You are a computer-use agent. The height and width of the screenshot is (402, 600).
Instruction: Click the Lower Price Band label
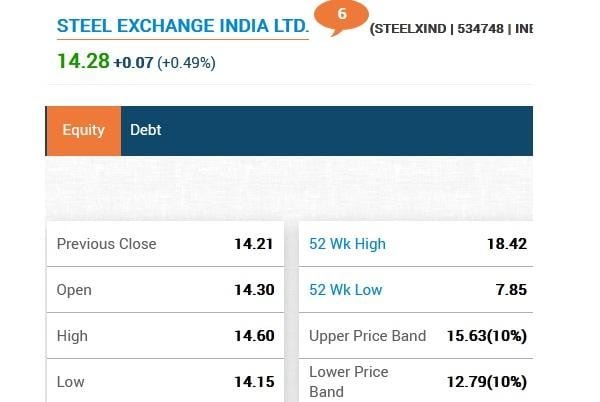click(349, 381)
